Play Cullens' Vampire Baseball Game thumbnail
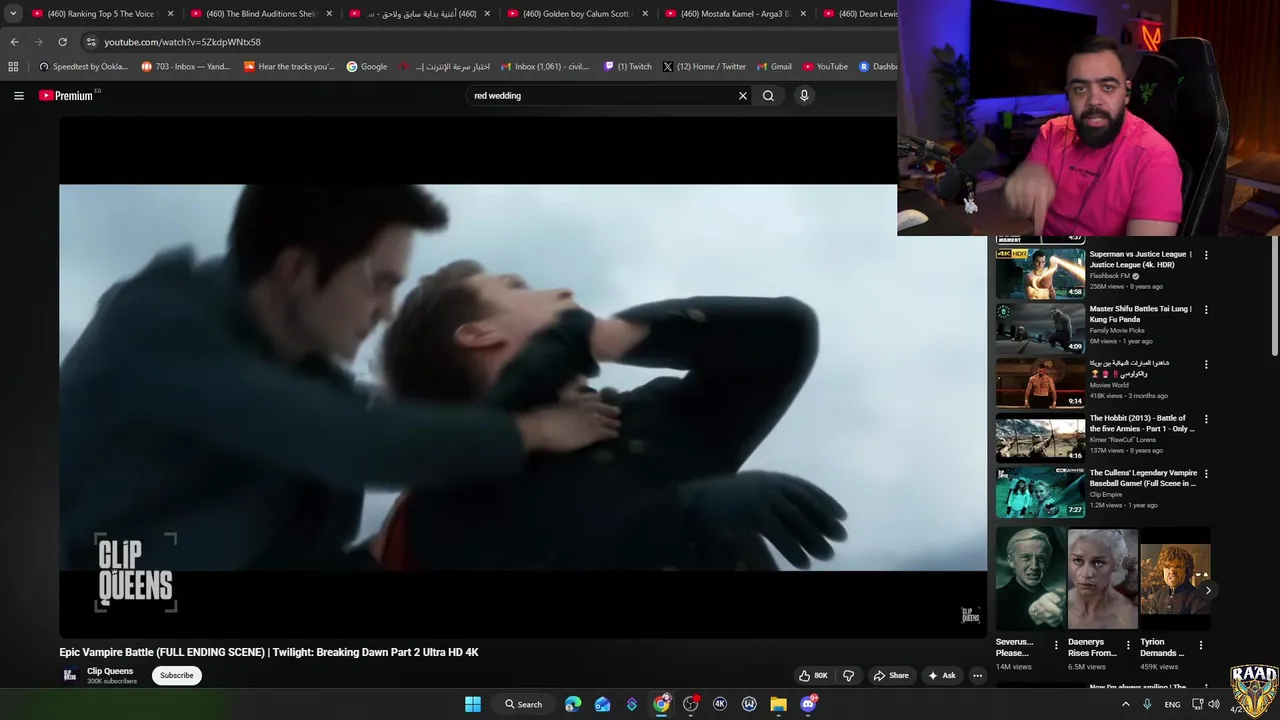The width and height of the screenshot is (1280, 720). click(x=1040, y=492)
